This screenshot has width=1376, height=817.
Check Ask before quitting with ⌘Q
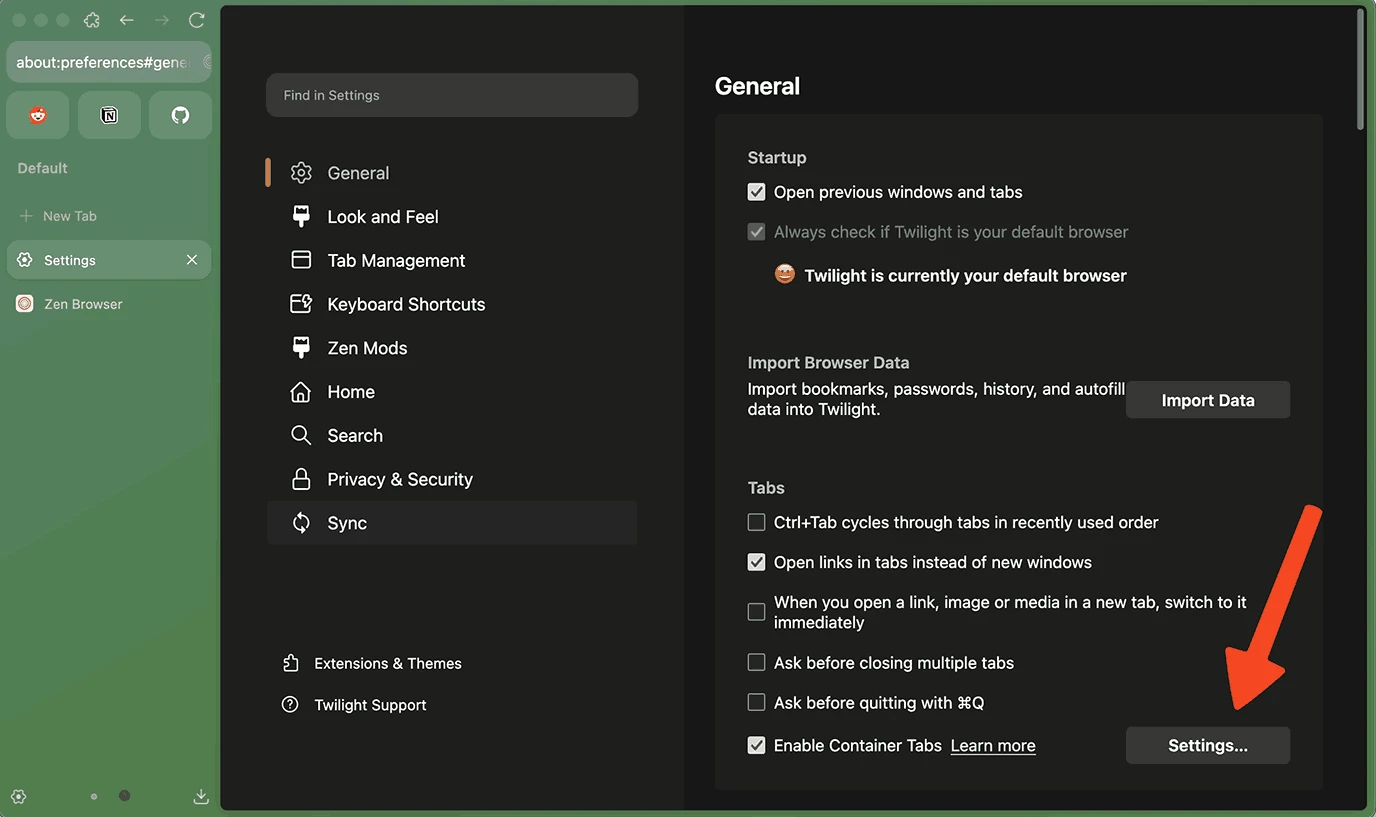pyautogui.click(x=757, y=703)
